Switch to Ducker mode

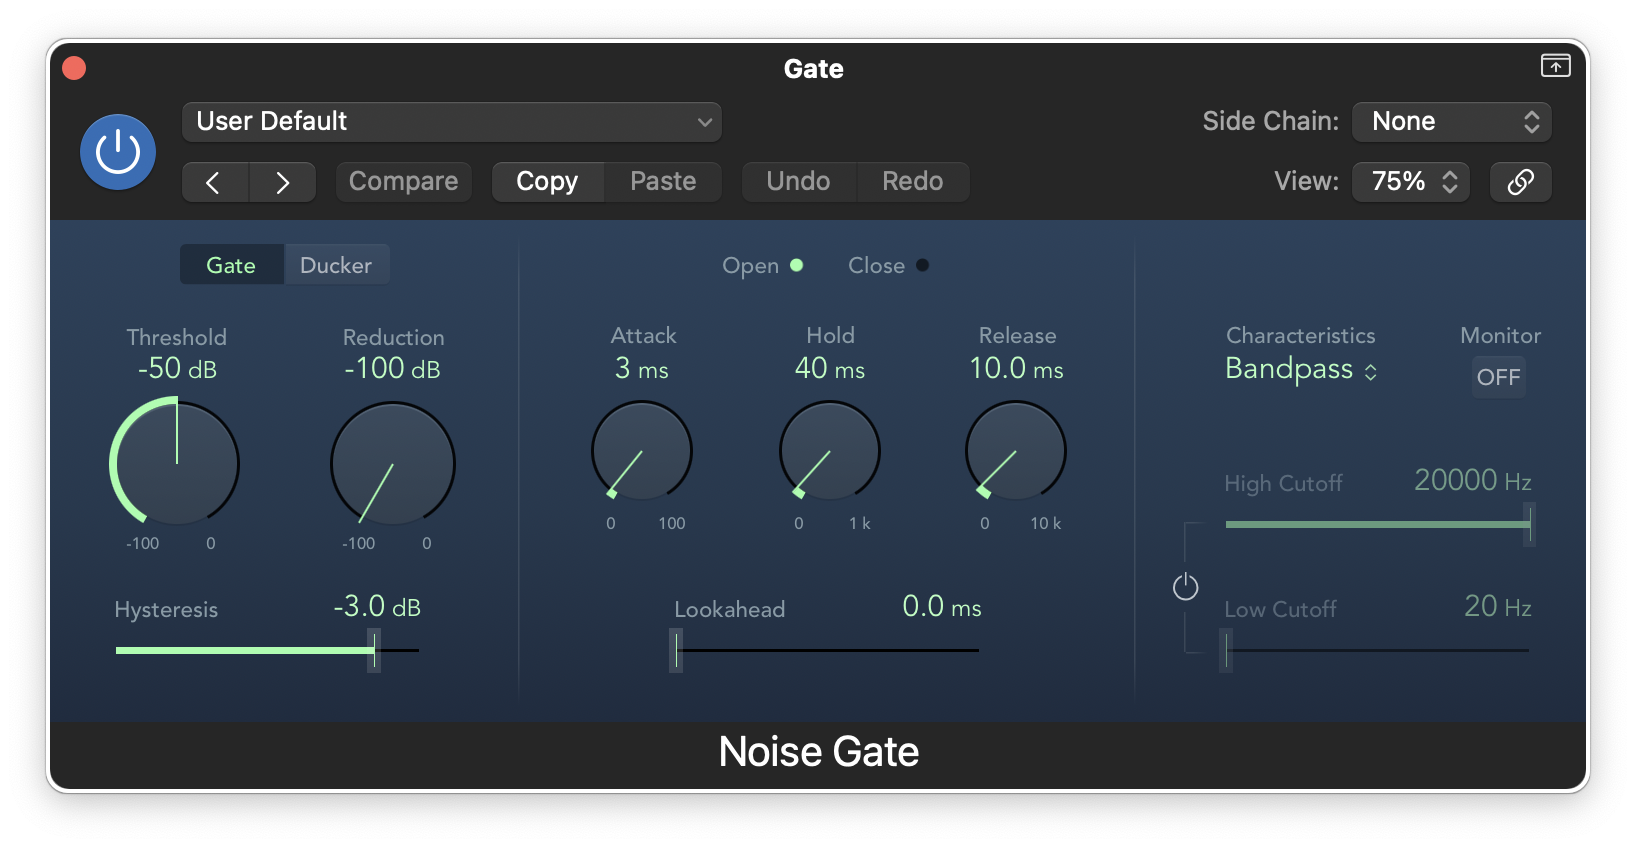(x=336, y=265)
